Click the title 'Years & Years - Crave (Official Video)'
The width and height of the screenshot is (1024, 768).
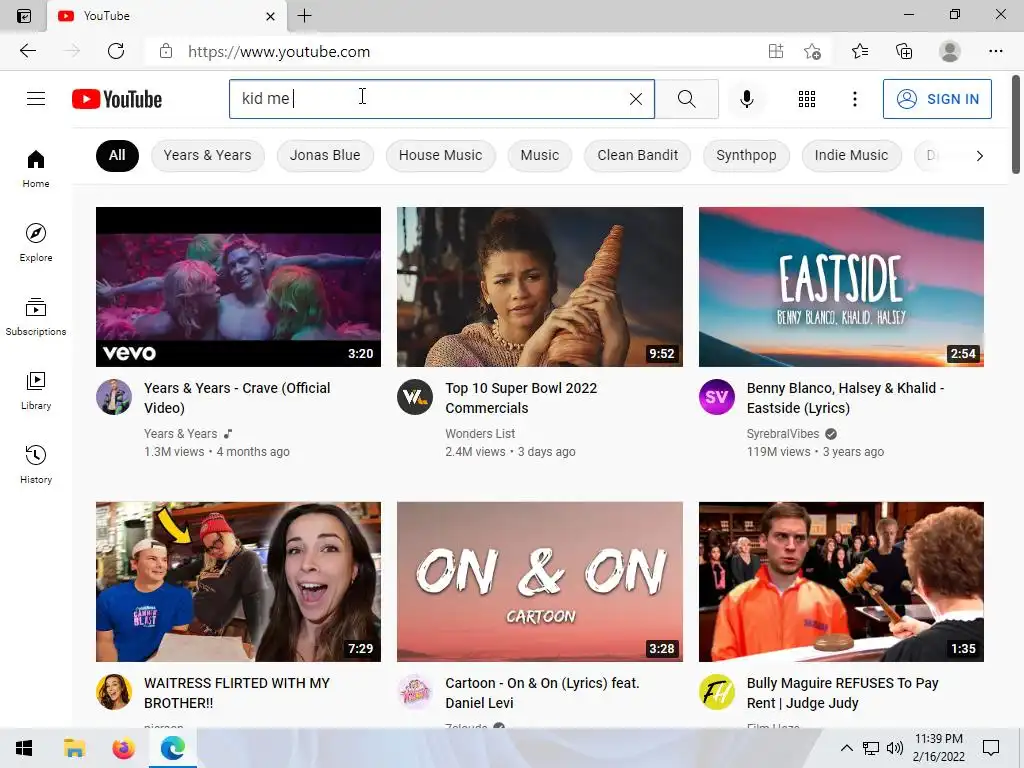pos(237,398)
